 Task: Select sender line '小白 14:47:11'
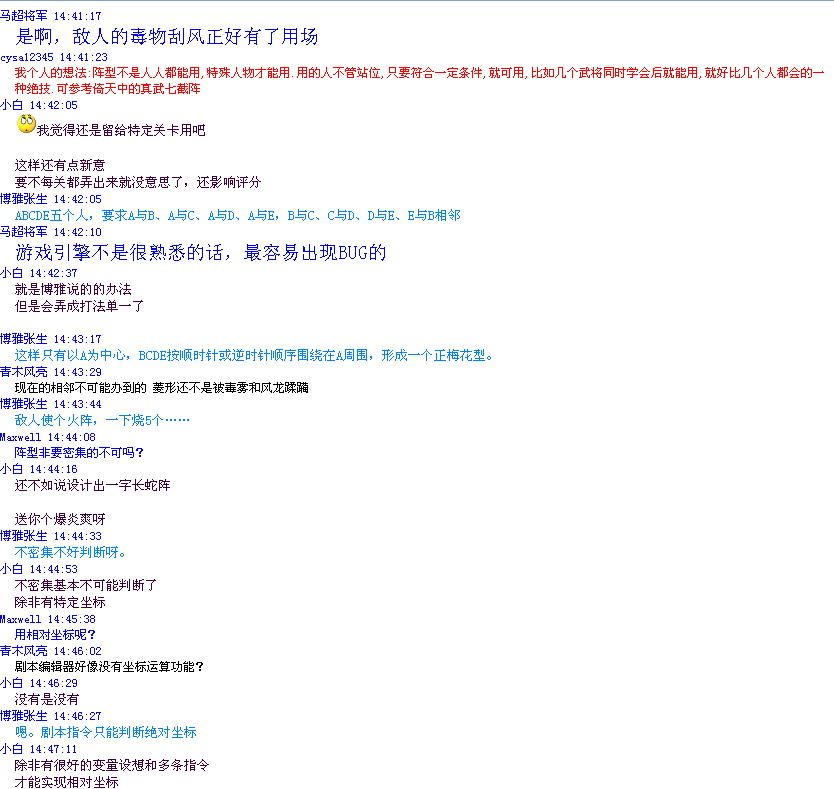[39, 749]
